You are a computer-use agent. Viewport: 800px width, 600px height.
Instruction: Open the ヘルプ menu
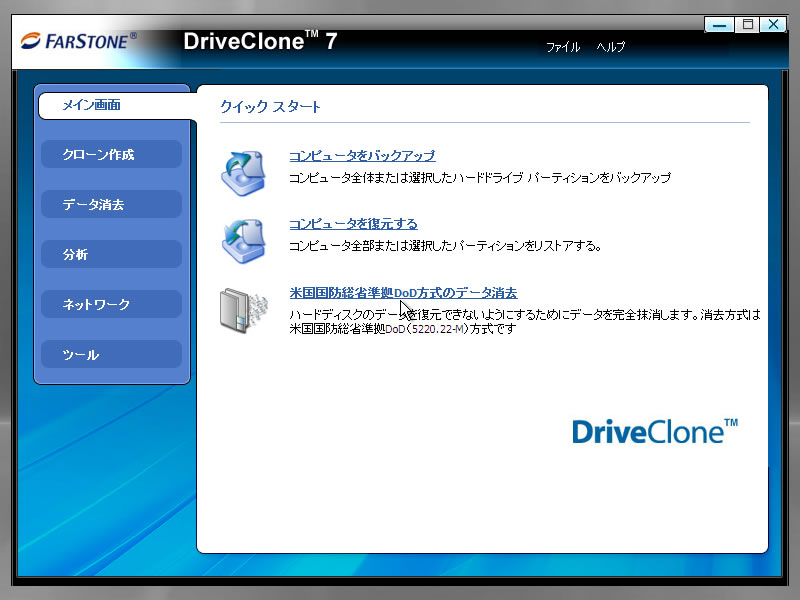point(611,47)
